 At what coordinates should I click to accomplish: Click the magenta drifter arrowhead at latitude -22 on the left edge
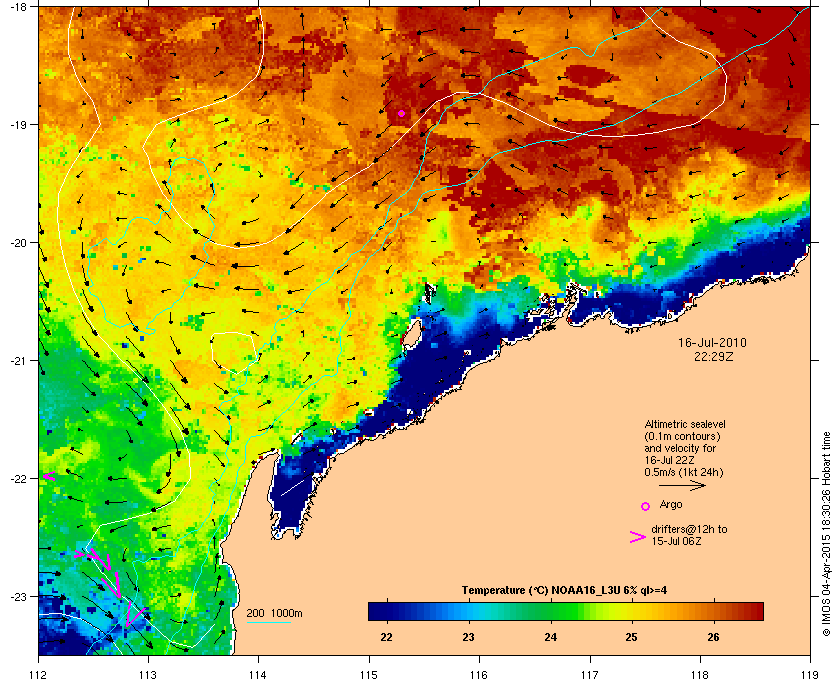pyautogui.click(x=49, y=475)
